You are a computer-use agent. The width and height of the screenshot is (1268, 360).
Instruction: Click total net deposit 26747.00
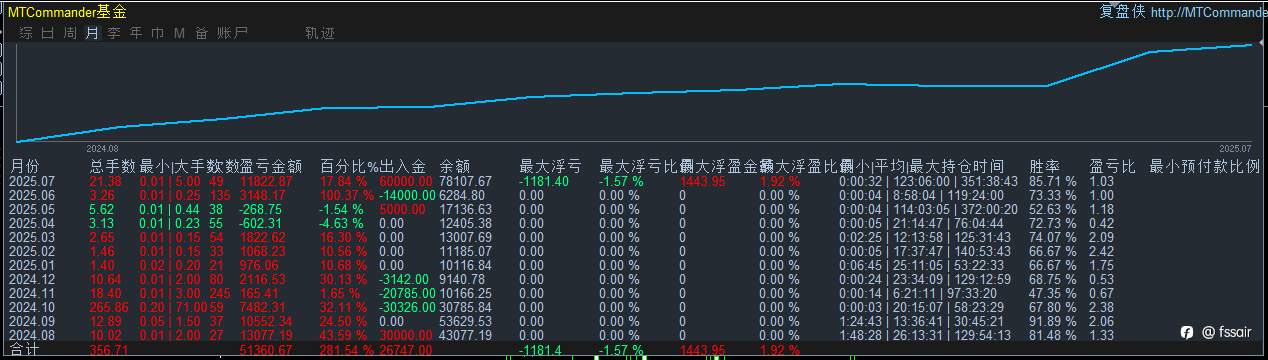(x=406, y=350)
